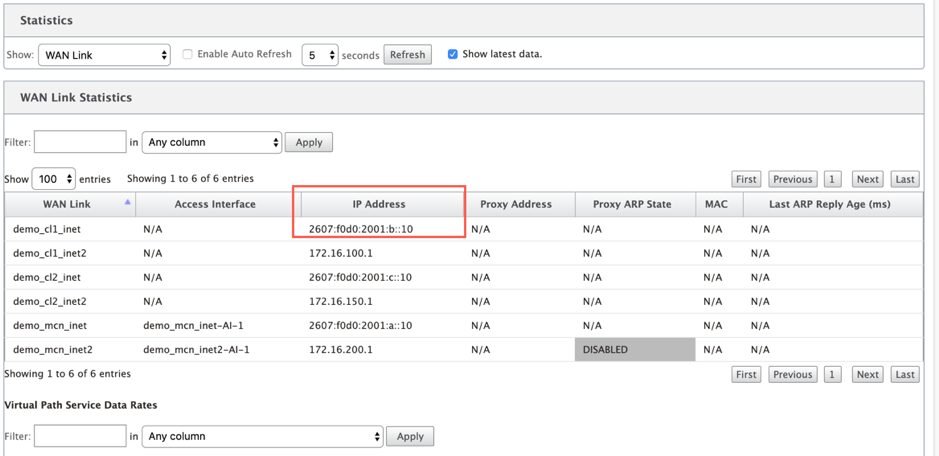Image resolution: width=939 pixels, height=456 pixels.
Task: Uncheck Show latest data checkbox
Action: coord(453,54)
